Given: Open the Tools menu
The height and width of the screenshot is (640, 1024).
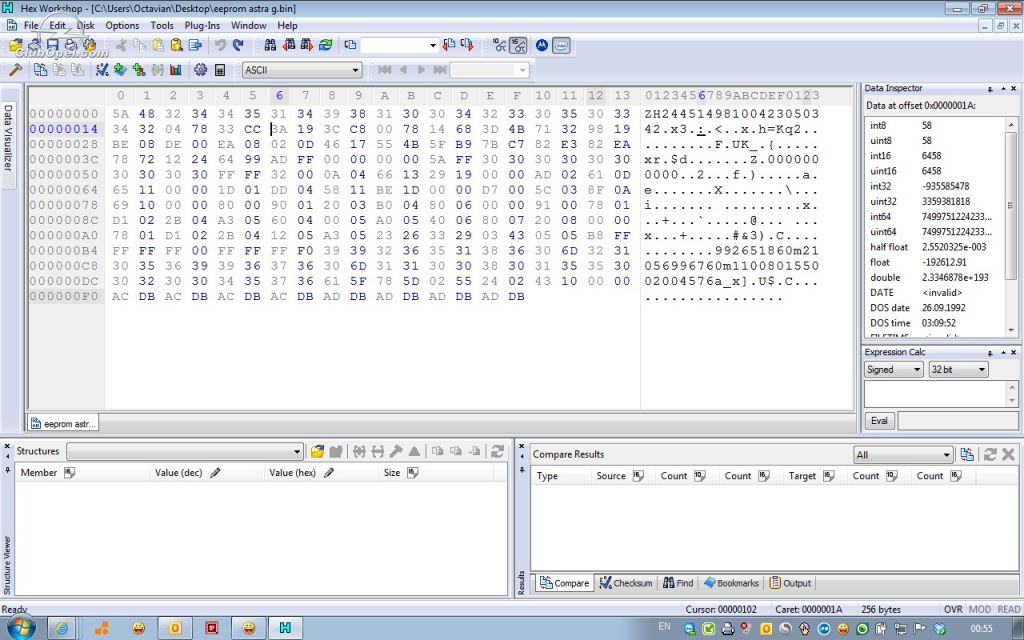Looking at the screenshot, I should [x=162, y=25].
